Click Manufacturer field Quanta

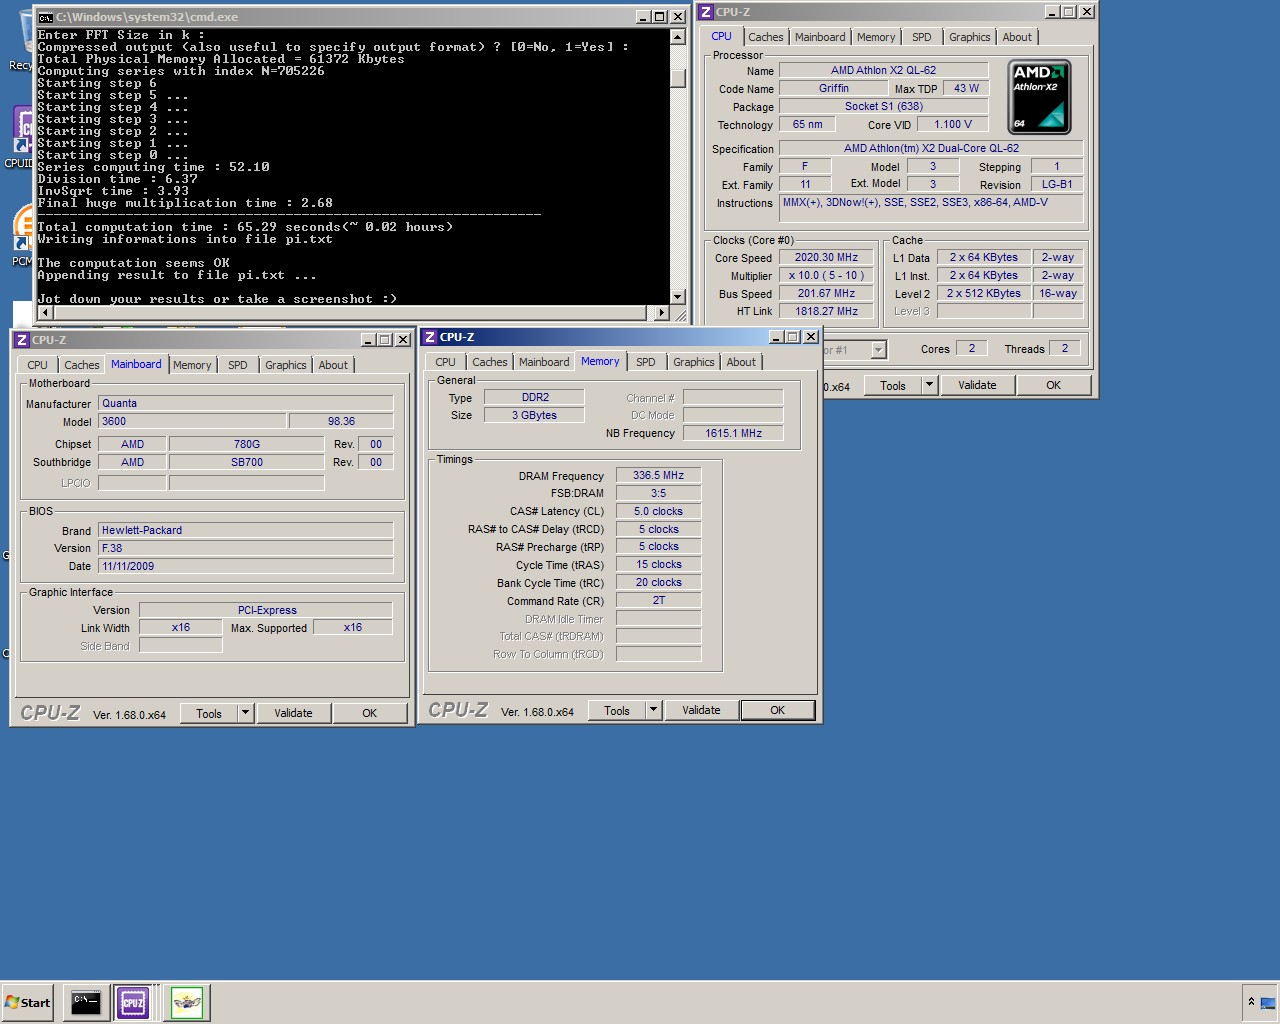[246, 404]
